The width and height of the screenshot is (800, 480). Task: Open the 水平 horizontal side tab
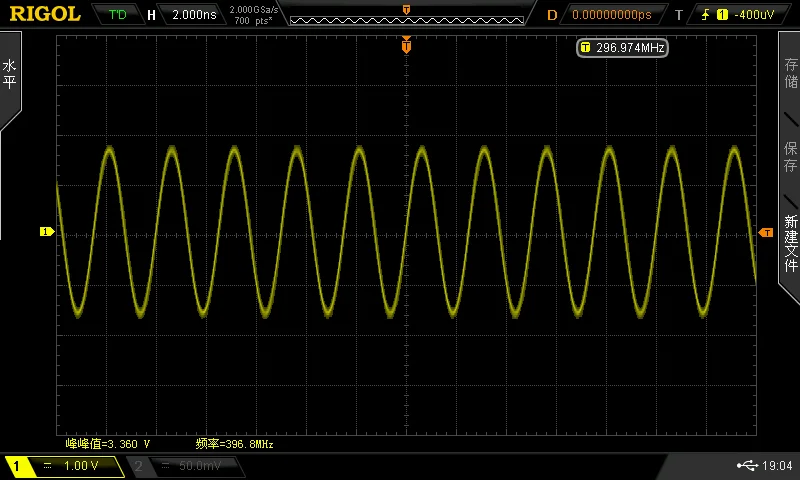pyautogui.click(x=10, y=74)
